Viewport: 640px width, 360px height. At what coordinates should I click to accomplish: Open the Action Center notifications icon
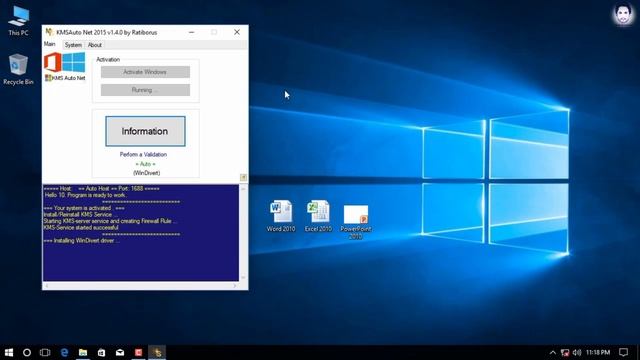pyautogui.click(x=623, y=352)
